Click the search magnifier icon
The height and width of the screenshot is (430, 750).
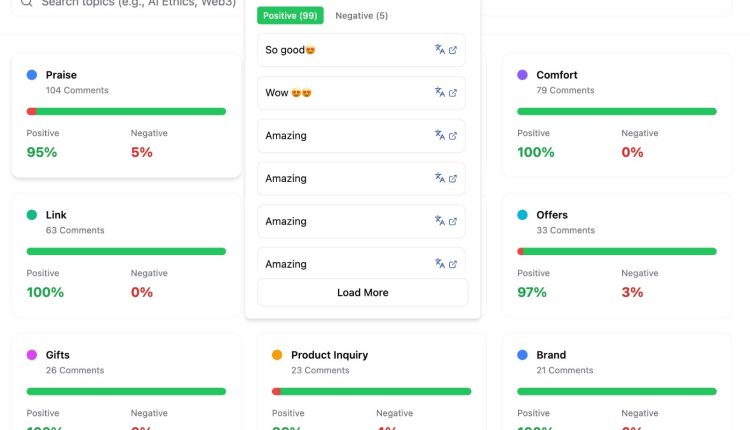27,3
